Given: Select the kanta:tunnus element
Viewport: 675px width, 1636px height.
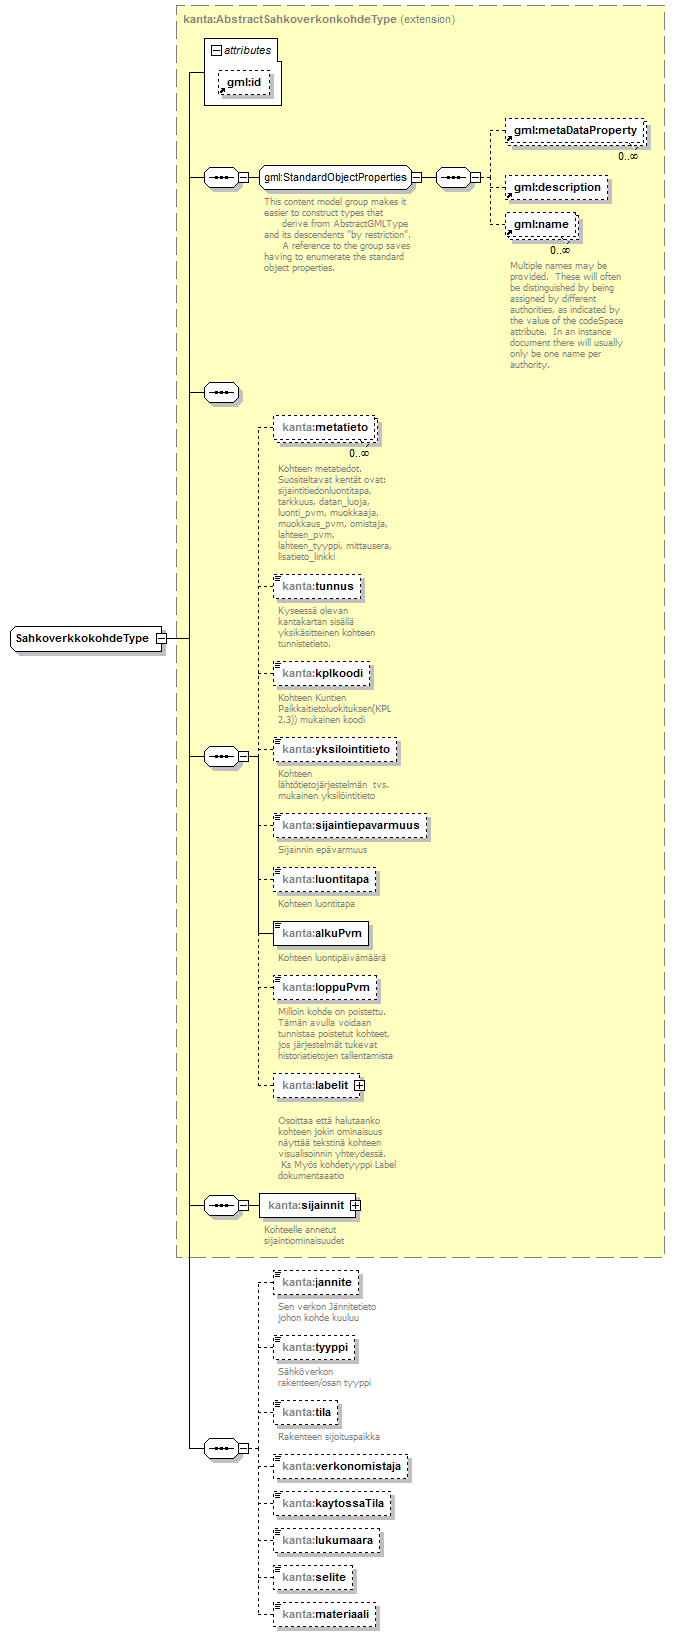Looking at the screenshot, I should 317,587.
